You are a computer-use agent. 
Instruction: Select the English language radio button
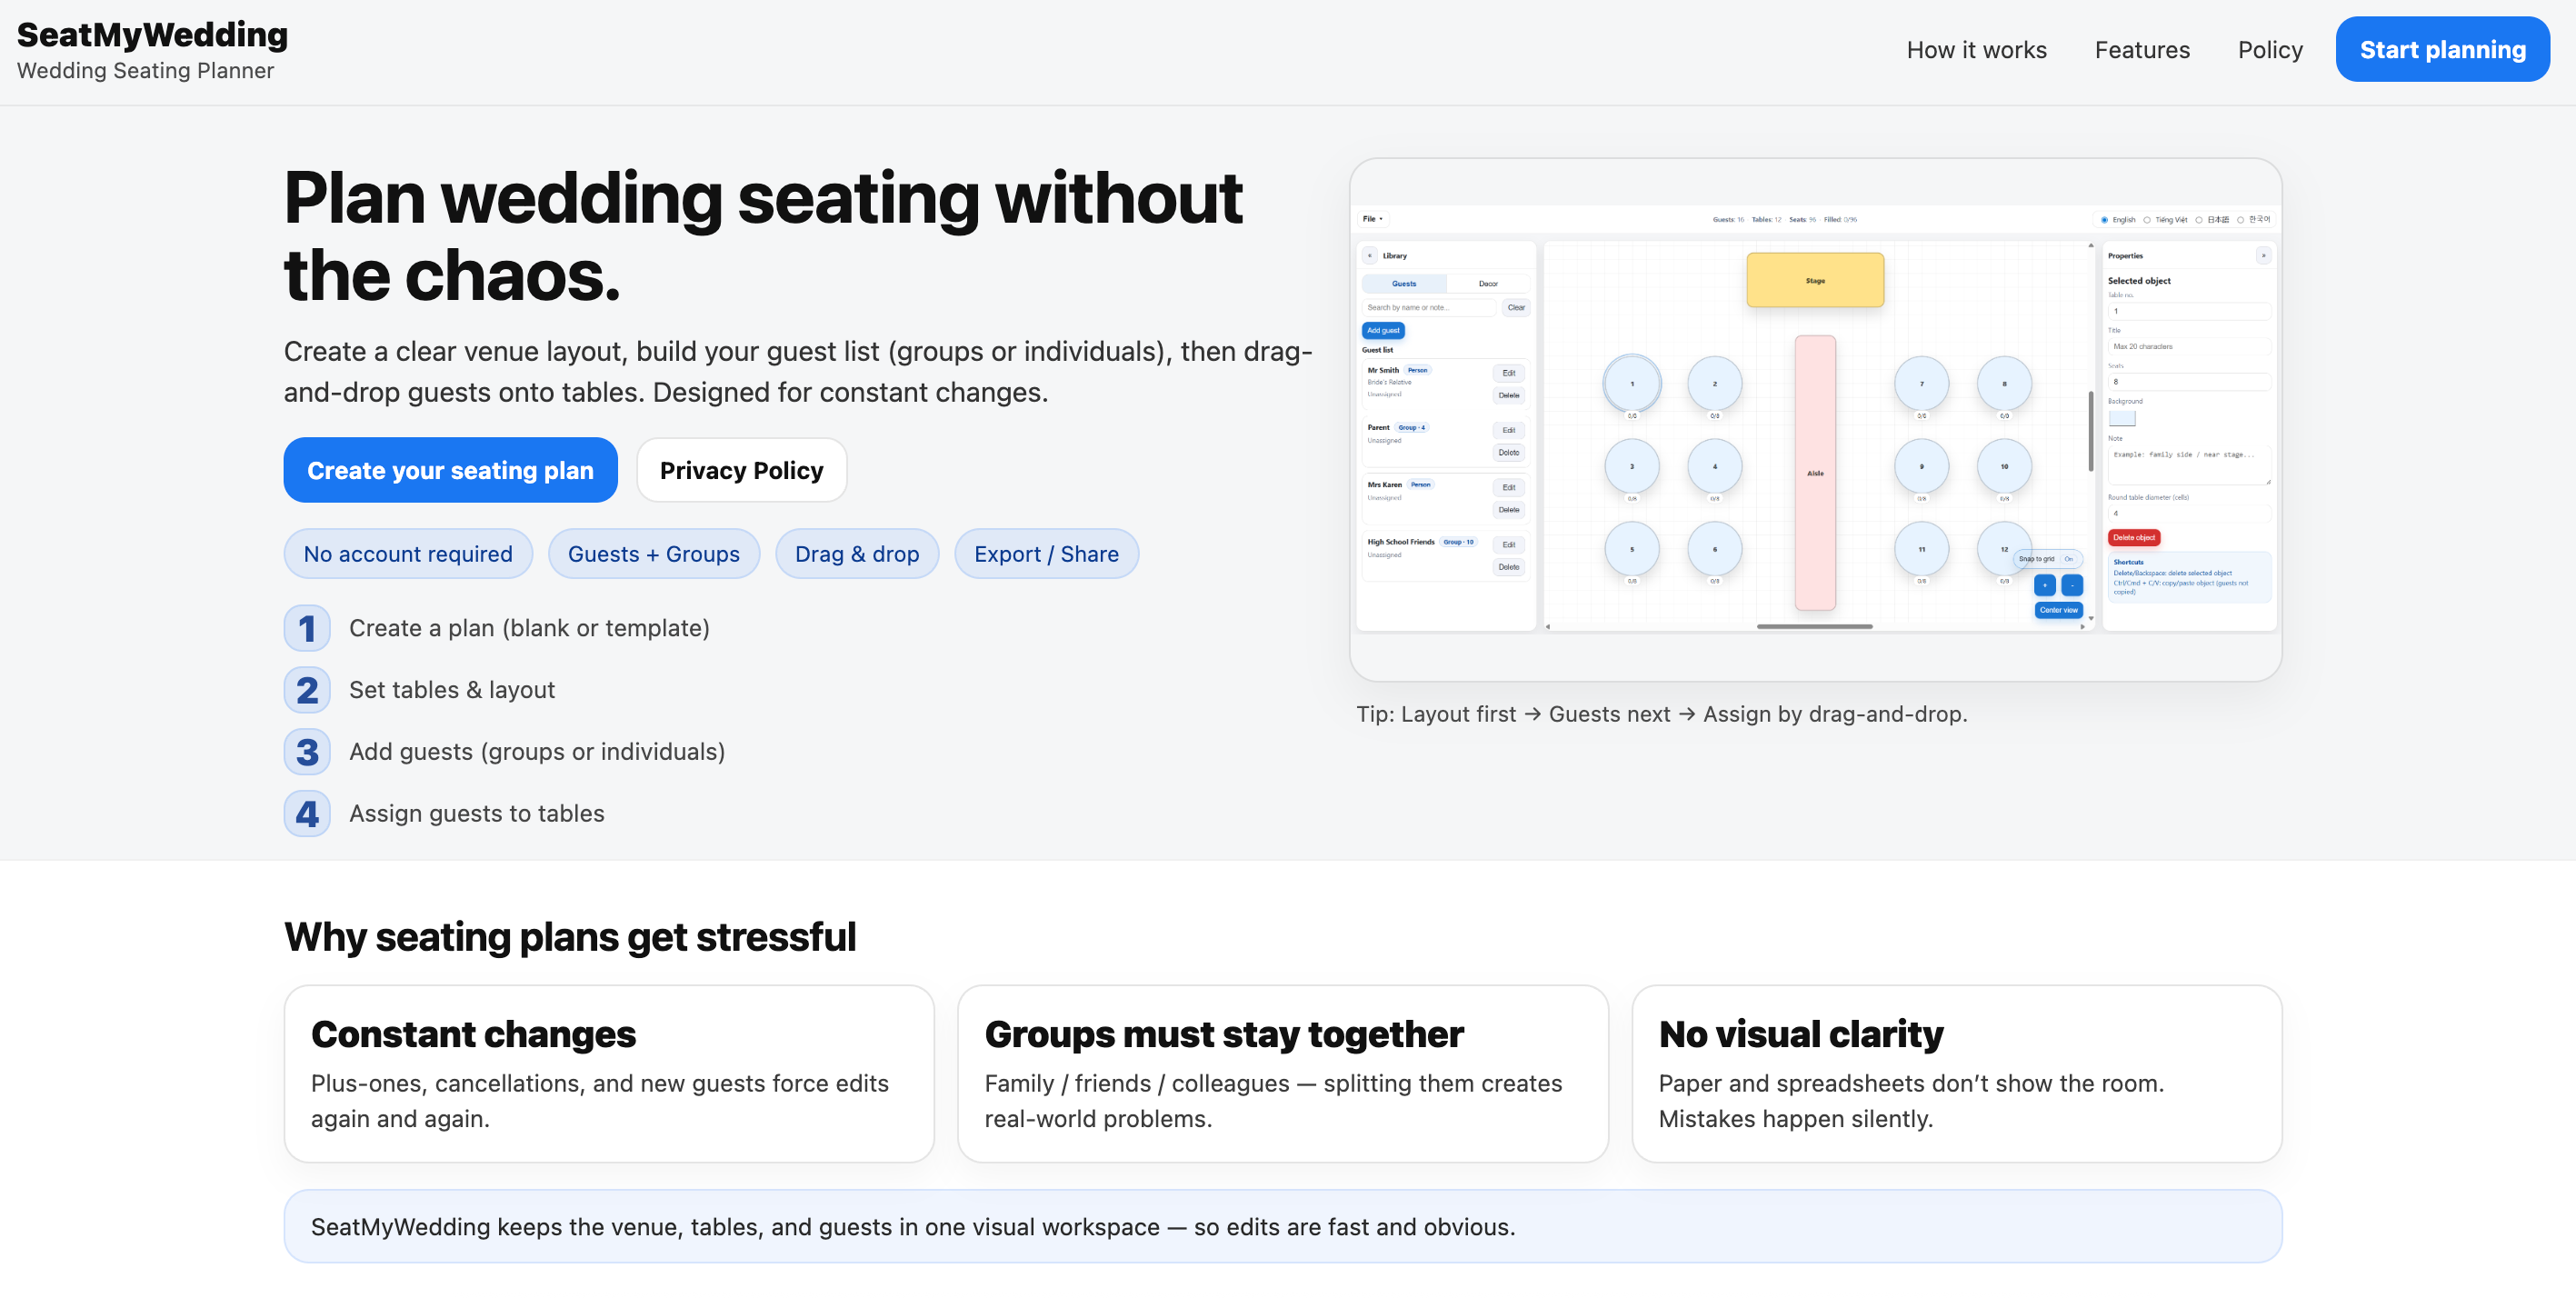click(2105, 219)
